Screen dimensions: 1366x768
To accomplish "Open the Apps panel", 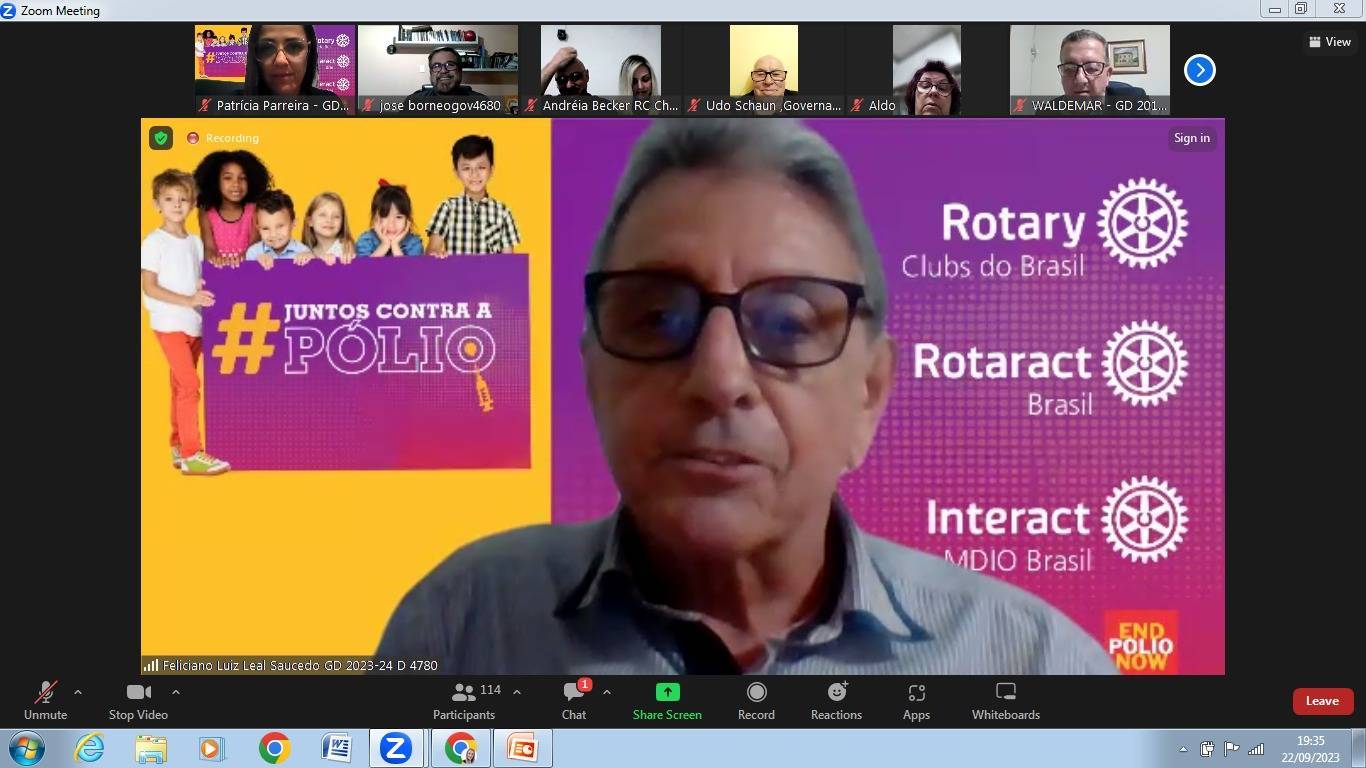I will 916,700.
